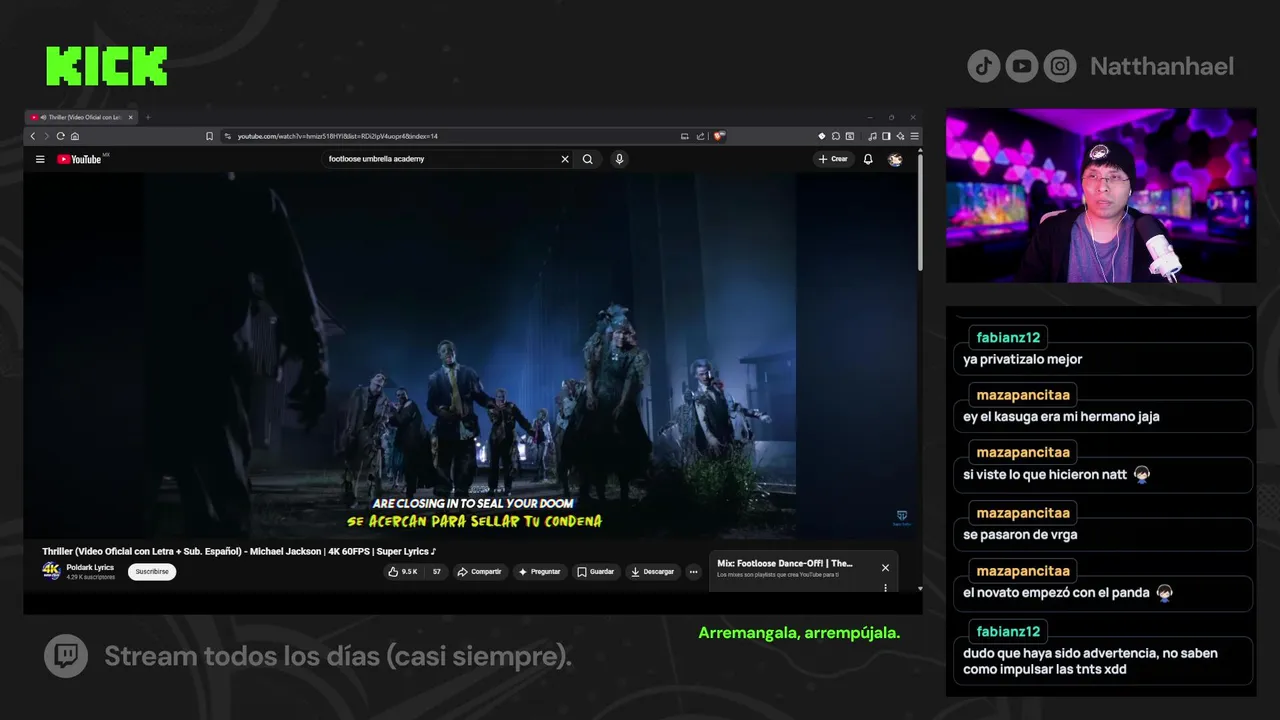Screen dimensions: 1280x720
Task: Open the YouTube guide hamburger menu
Action: pyautogui.click(x=40, y=159)
